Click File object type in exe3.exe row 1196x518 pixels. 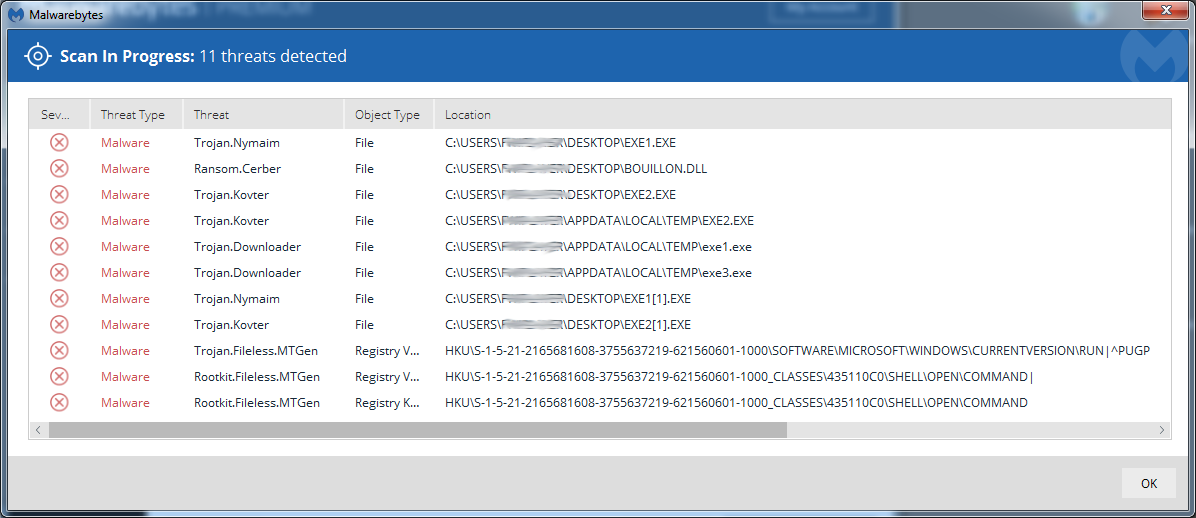(x=365, y=272)
